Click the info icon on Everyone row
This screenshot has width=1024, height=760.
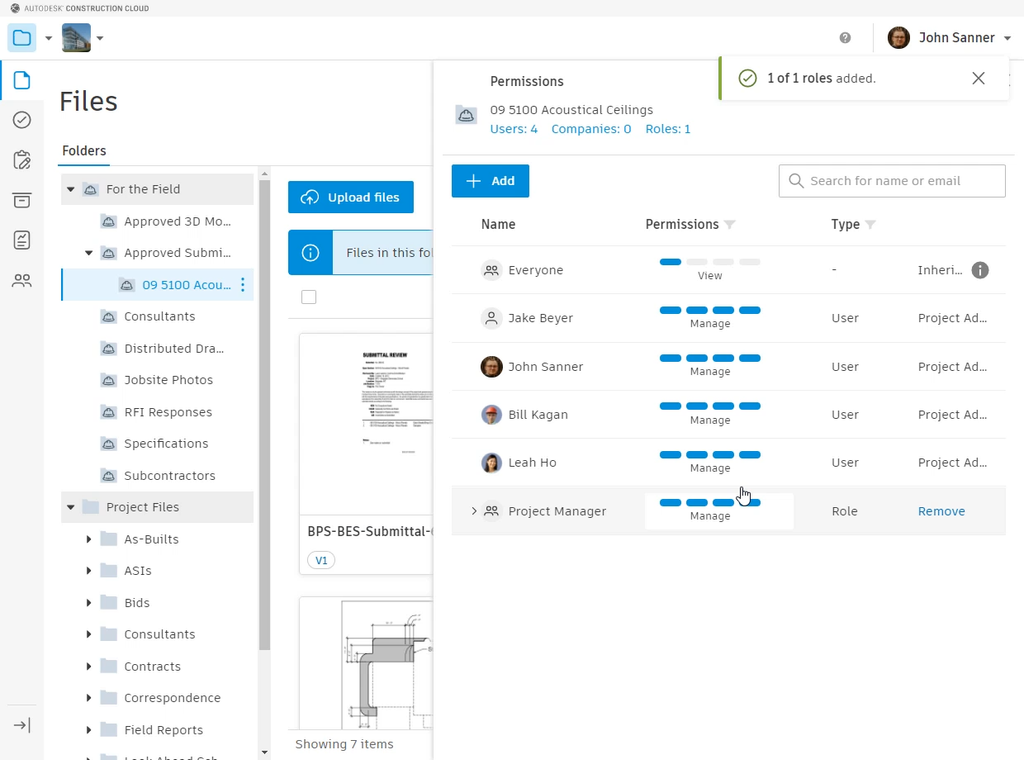[x=980, y=270]
